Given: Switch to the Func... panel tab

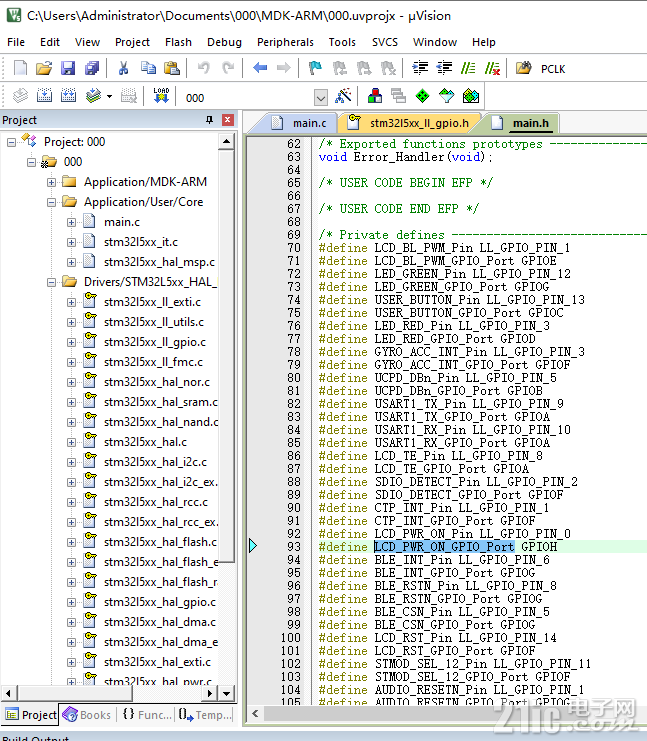Looking at the screenshot, I should pyautogui.click(x=146, y=715).
